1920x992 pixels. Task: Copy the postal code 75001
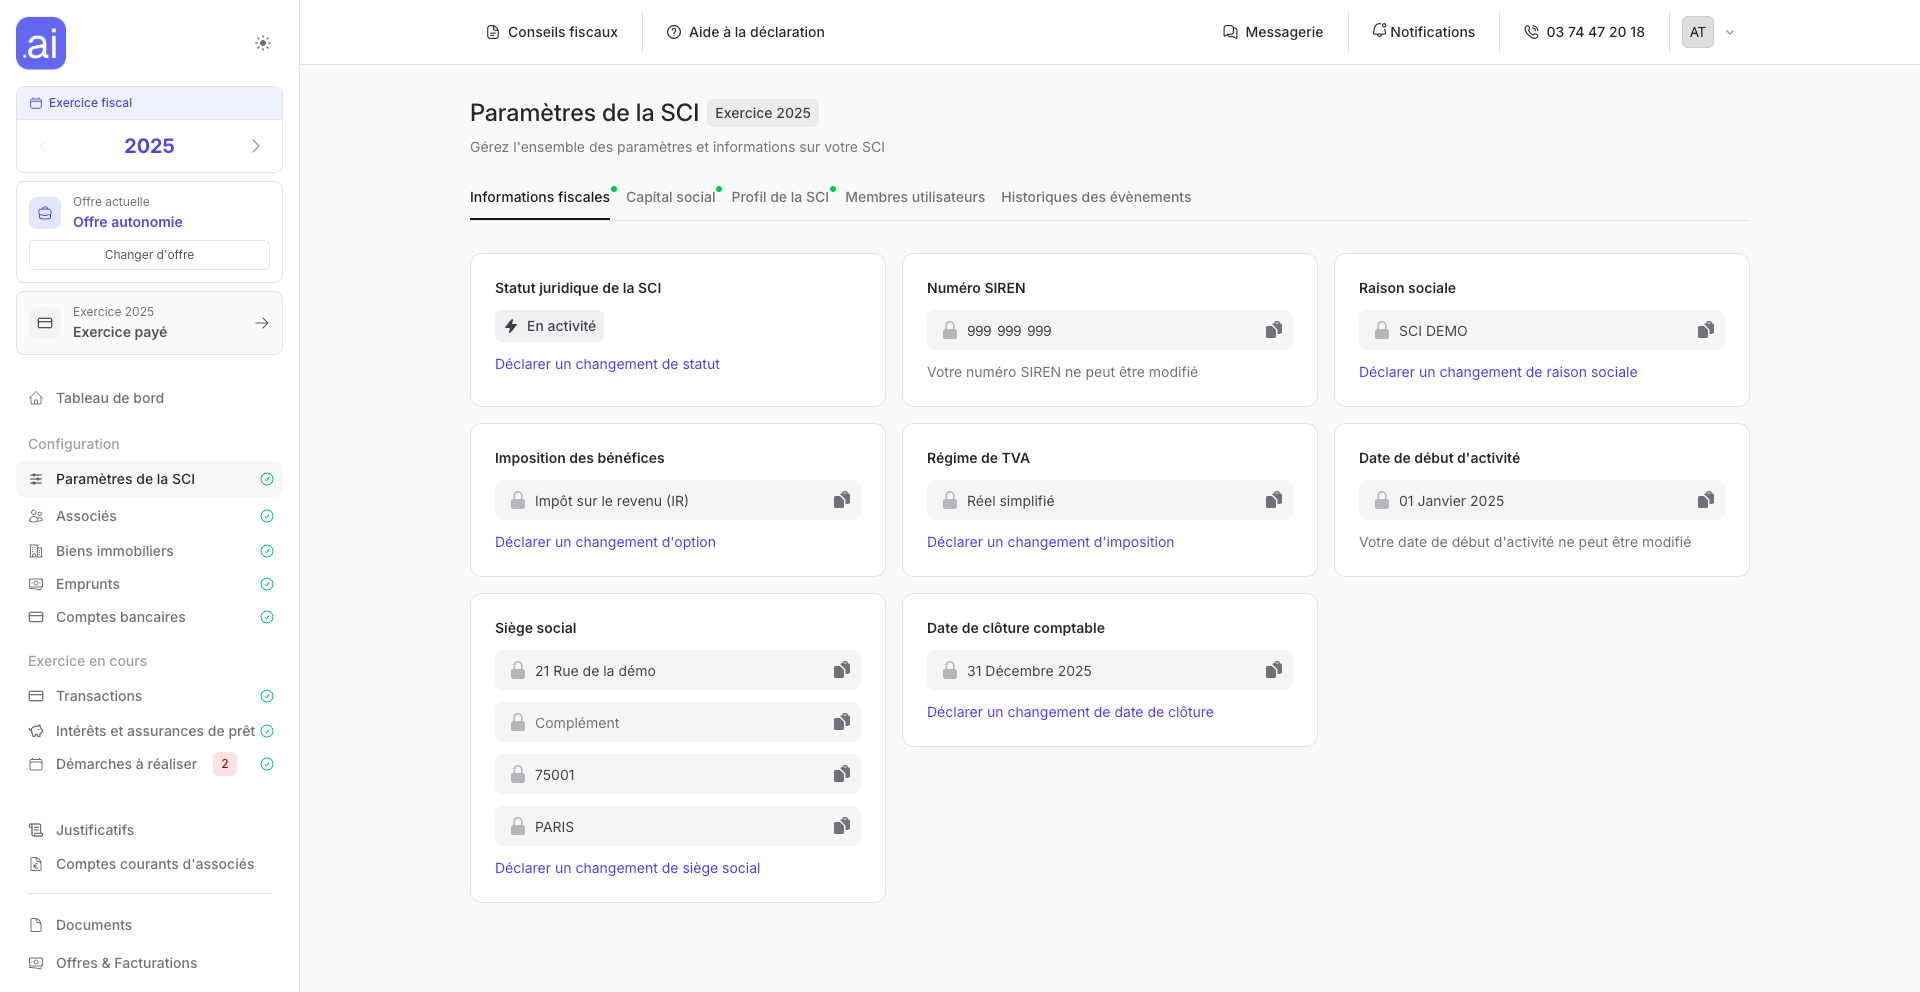[x=841, y=774]
